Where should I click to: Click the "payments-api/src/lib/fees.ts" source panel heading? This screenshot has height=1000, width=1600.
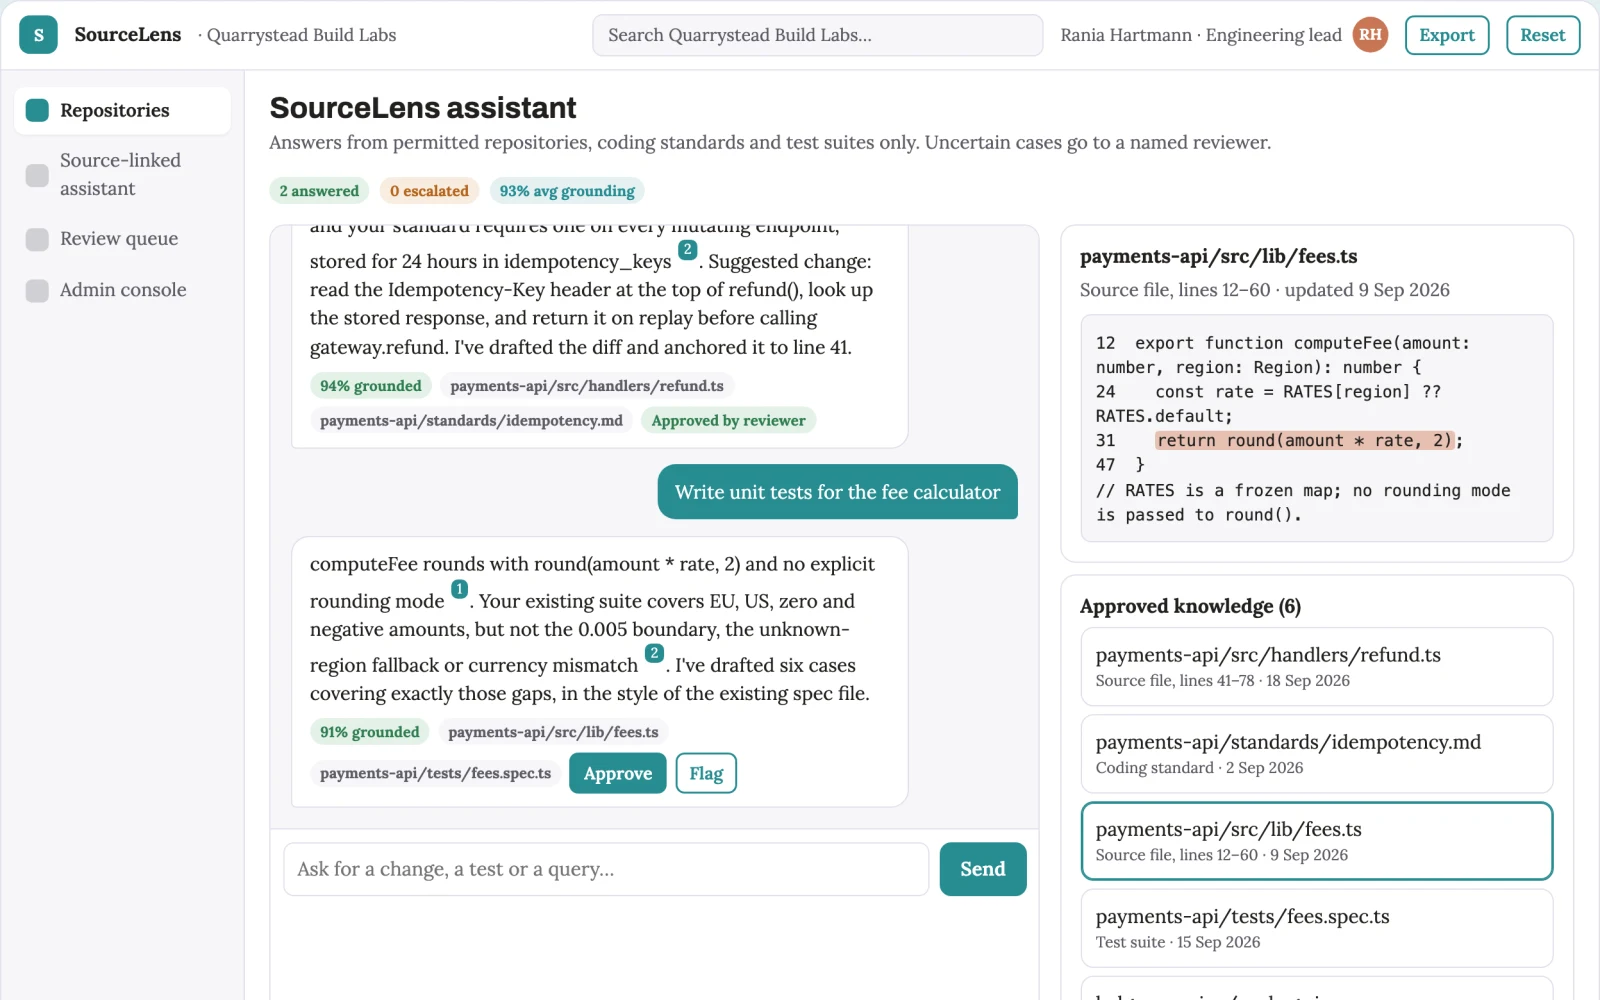point(1219,257)
